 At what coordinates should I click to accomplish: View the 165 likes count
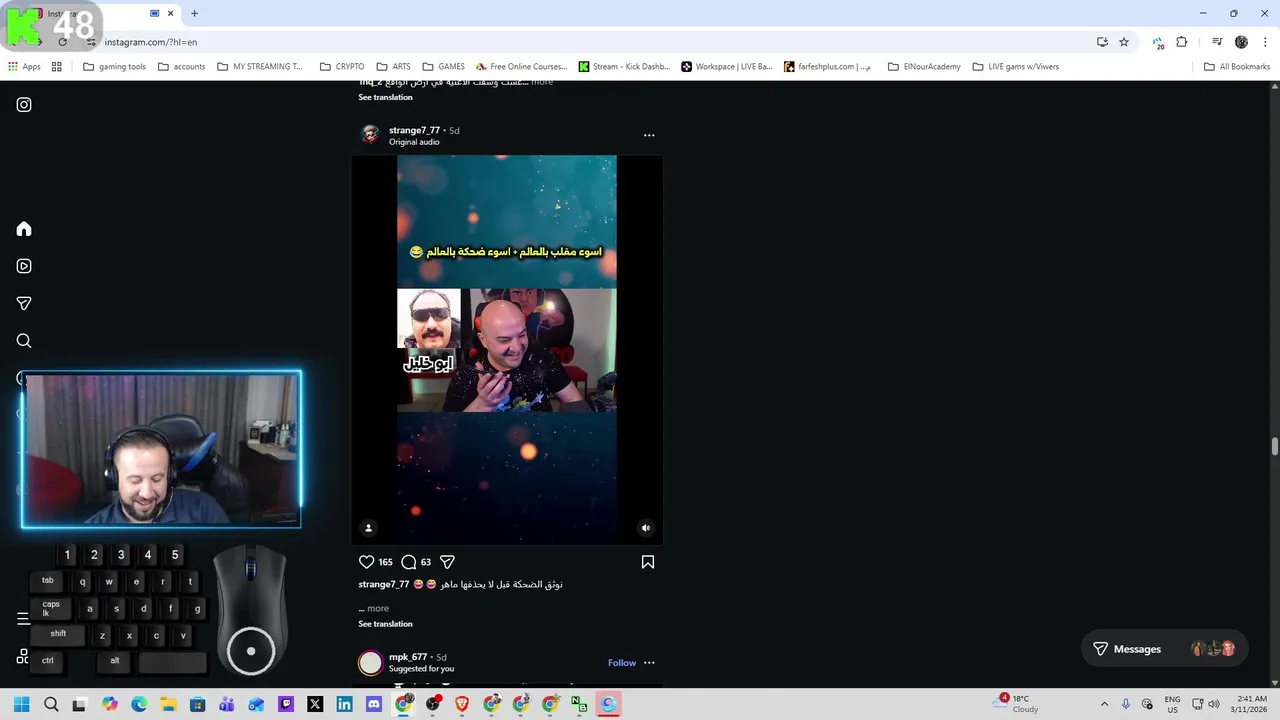point(385,562)
